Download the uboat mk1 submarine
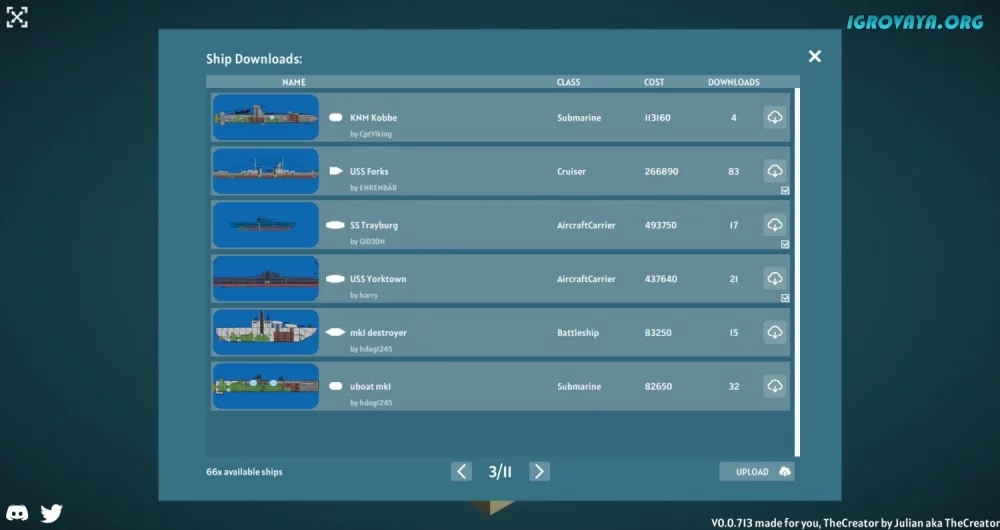This screenshot has width=1000, height=530. point(774,386)
